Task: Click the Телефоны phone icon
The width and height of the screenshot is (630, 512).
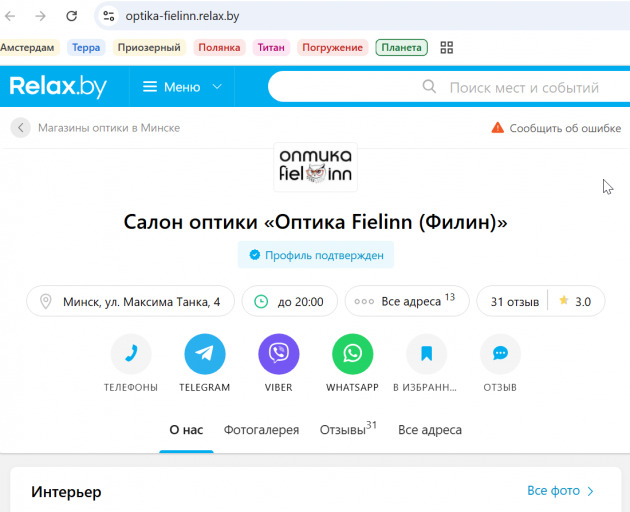Action: (x=131, y=354)
